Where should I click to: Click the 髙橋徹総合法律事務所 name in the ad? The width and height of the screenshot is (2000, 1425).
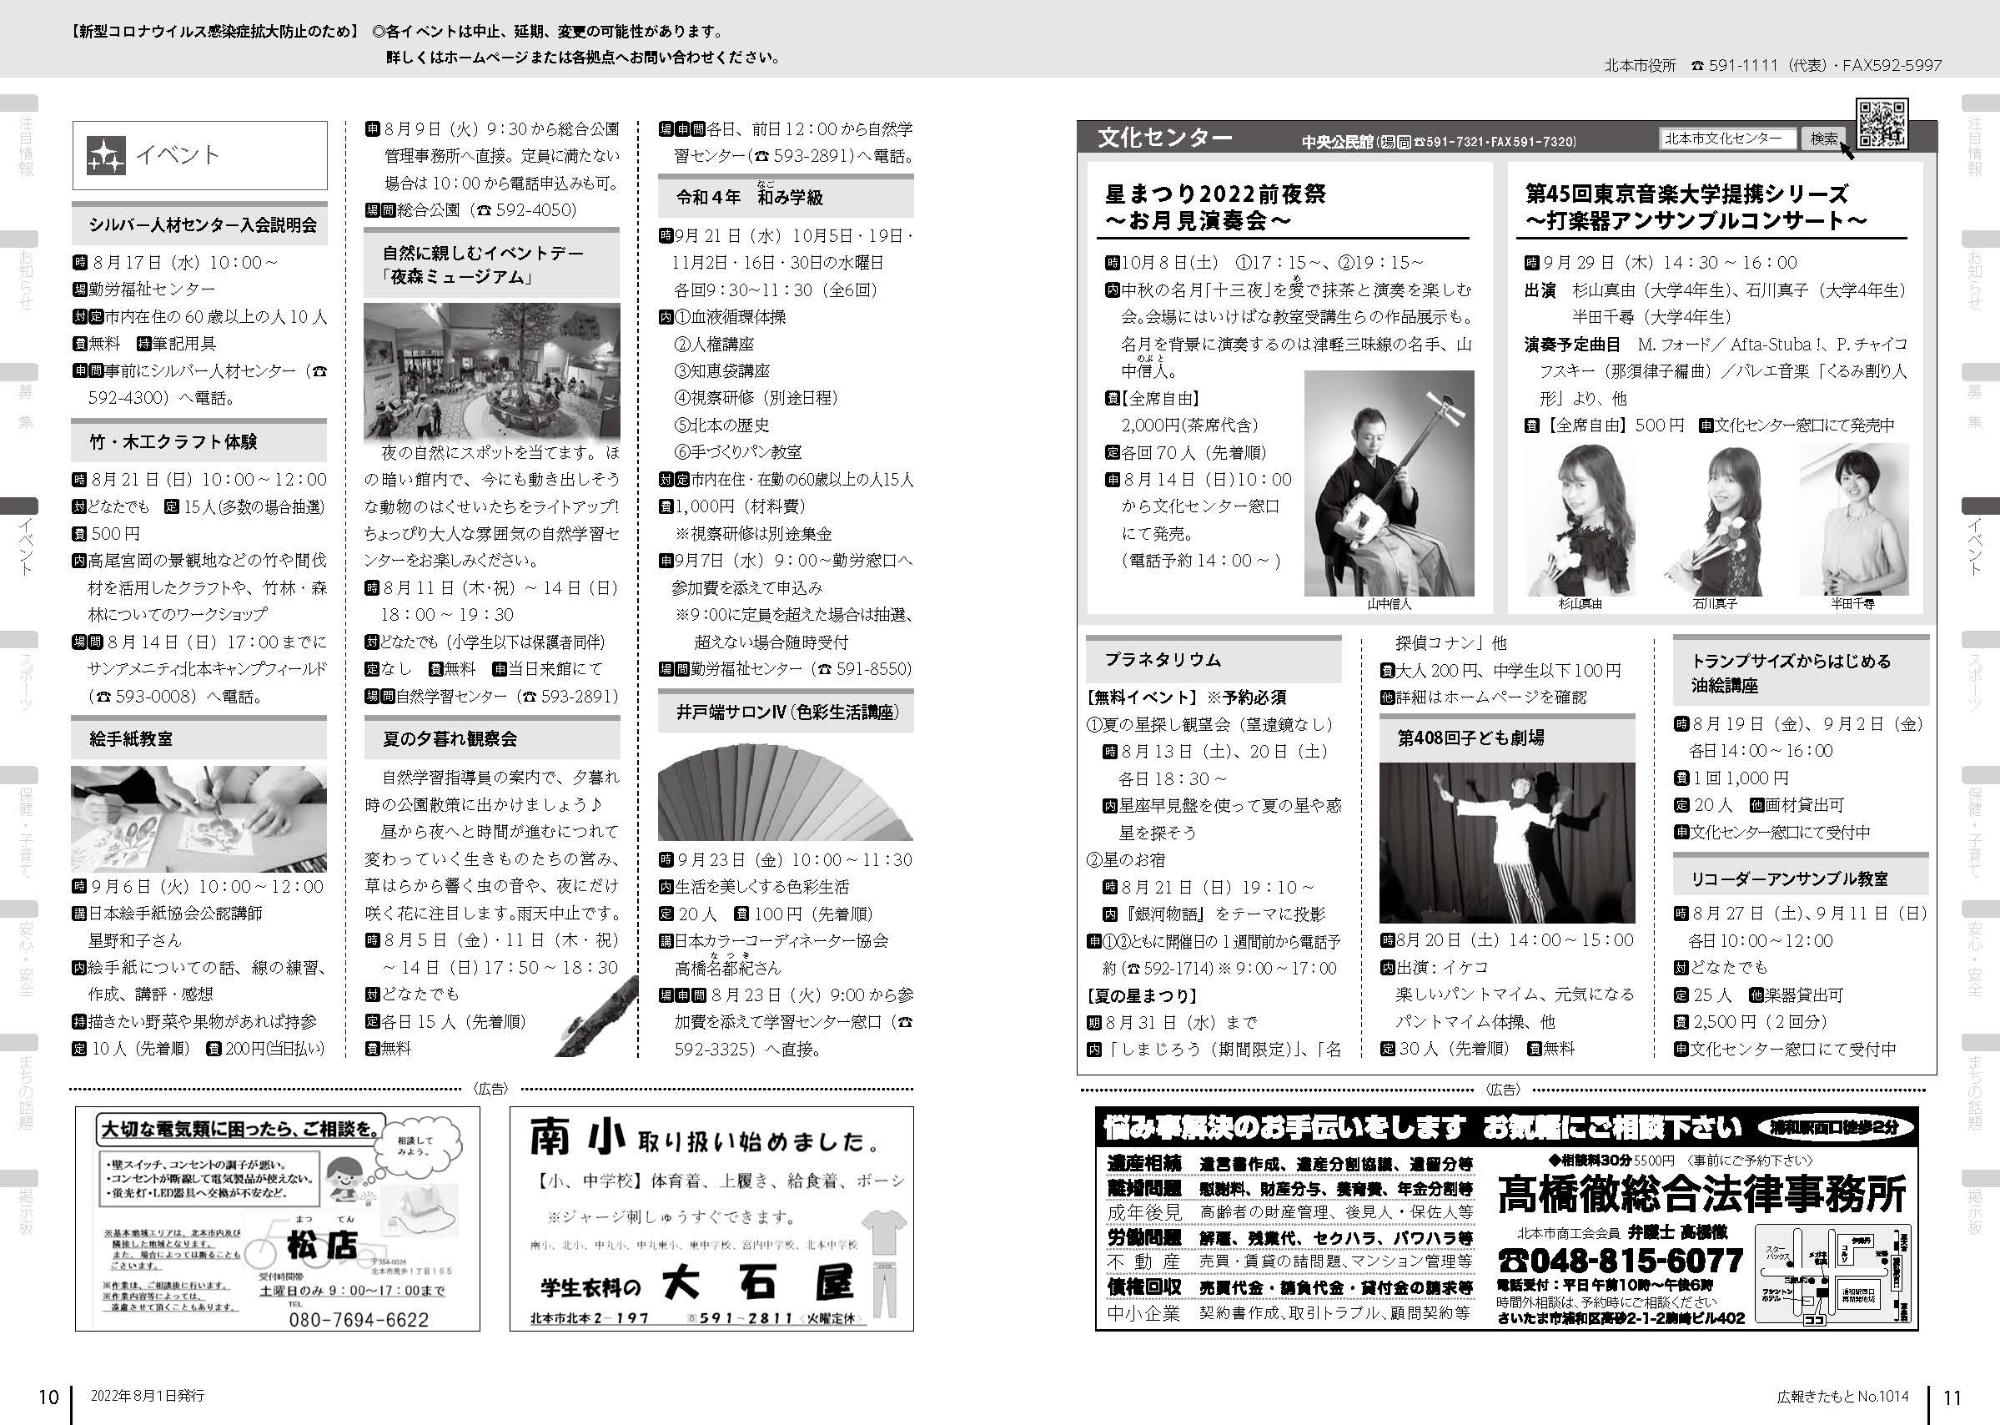[1701, 1194]
